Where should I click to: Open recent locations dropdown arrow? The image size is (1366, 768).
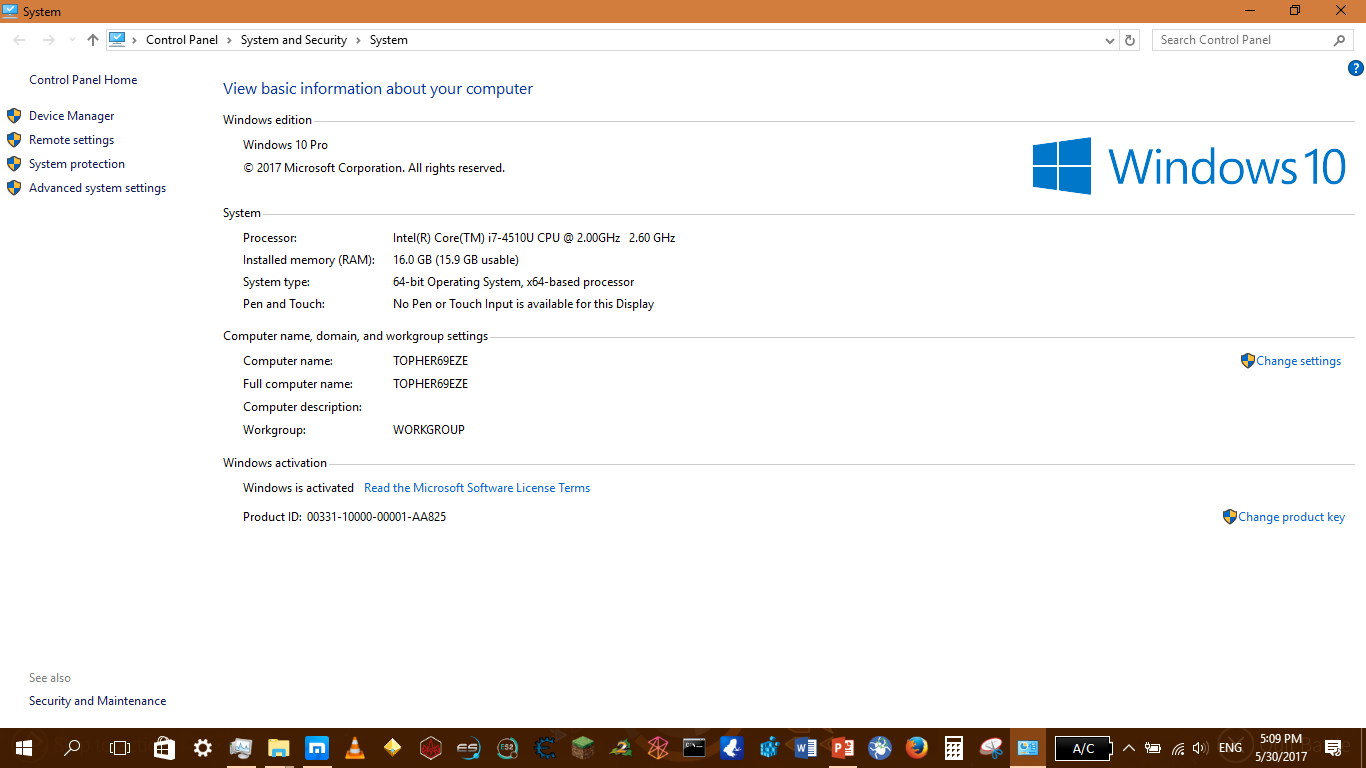click(x=72, y=40)
